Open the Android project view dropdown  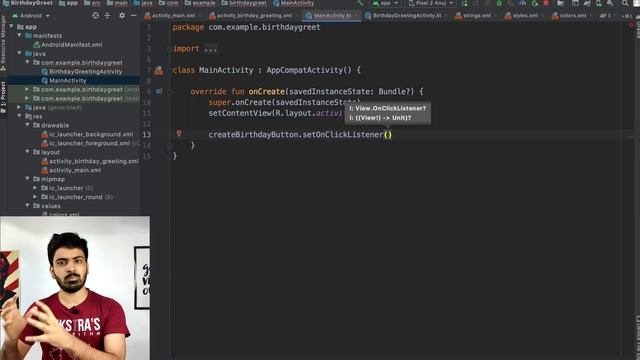pos(31,16)
